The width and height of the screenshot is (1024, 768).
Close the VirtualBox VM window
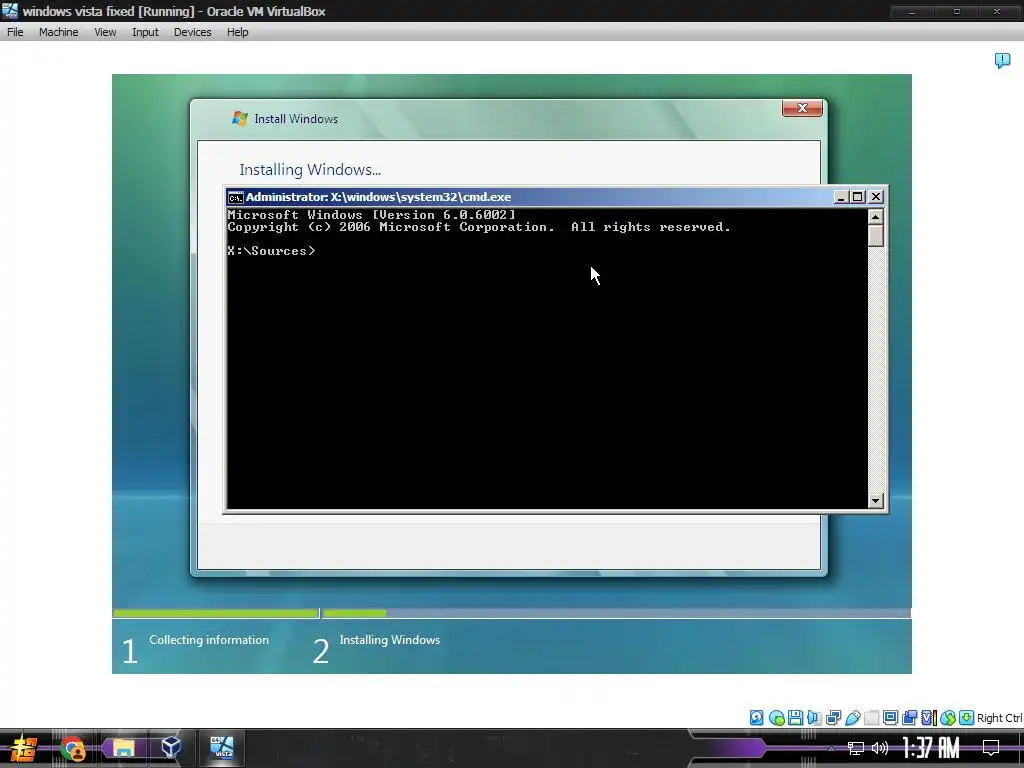pyautogui.click(x=997, y=11)
